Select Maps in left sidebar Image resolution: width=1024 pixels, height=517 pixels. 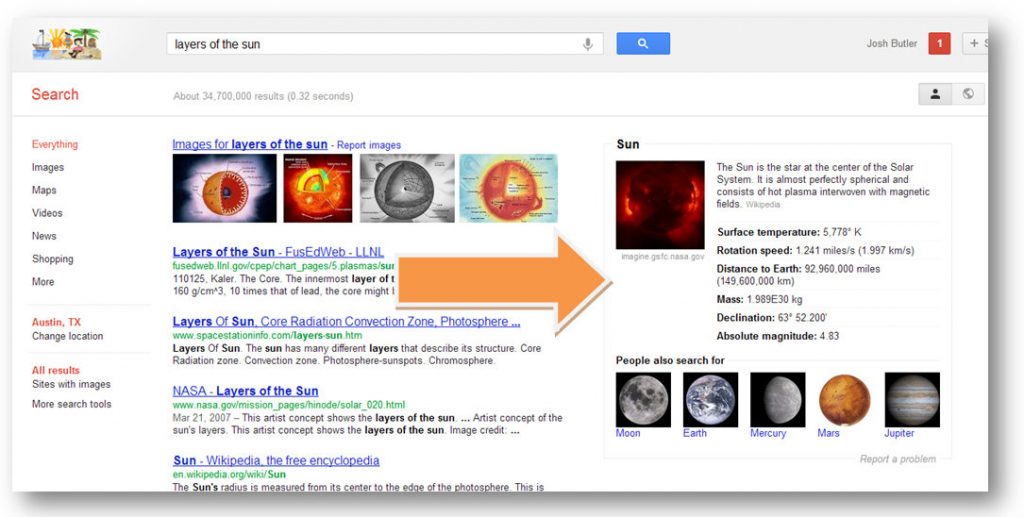44,190
